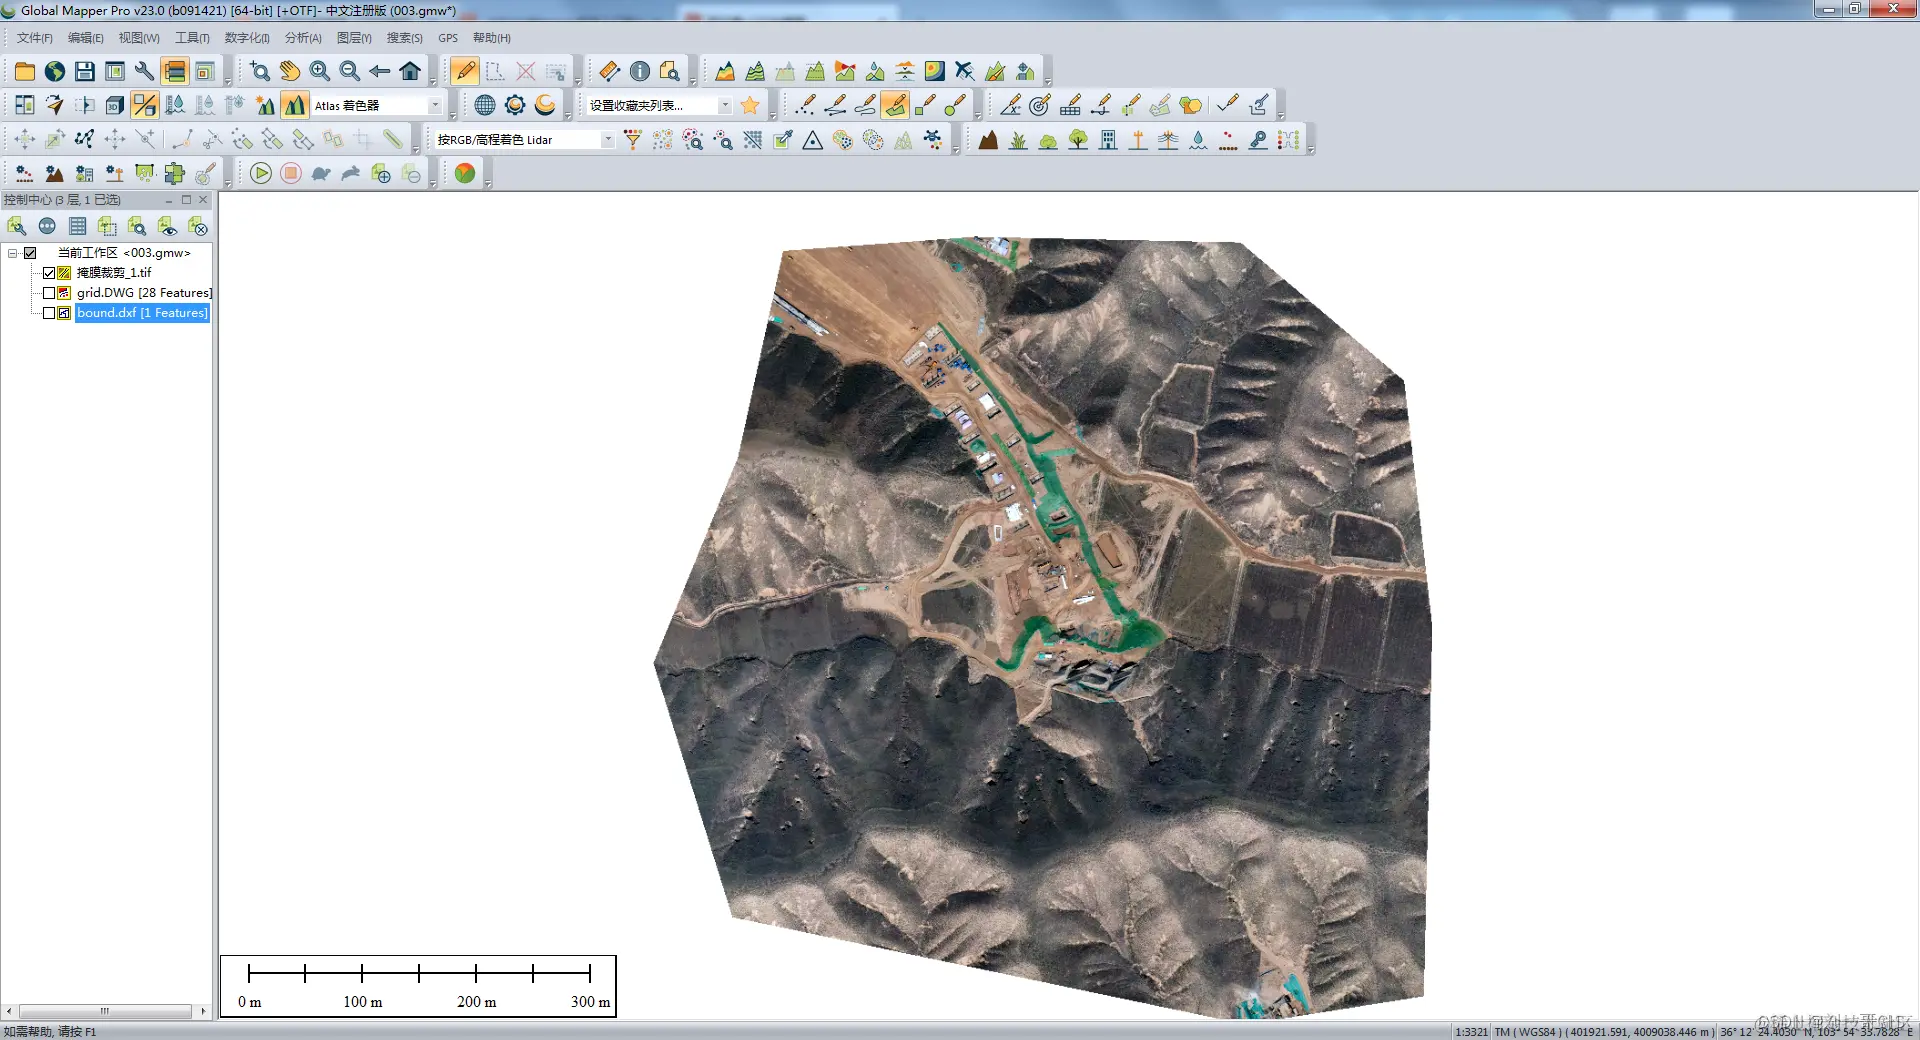The height and width of the screenshot is (1040, 1920).
Task: Click the globe grid projection icon
Action: click(485, 105)
